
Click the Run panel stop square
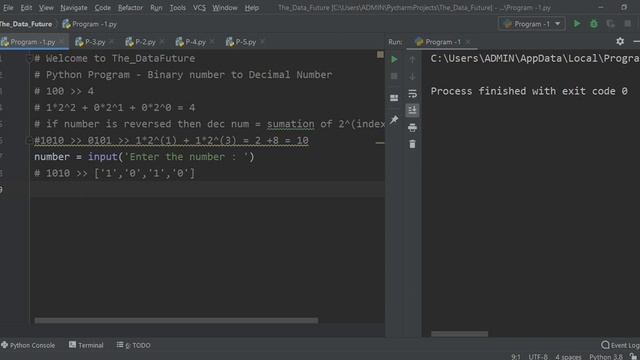pyautogui.click(x=394, y=76)
